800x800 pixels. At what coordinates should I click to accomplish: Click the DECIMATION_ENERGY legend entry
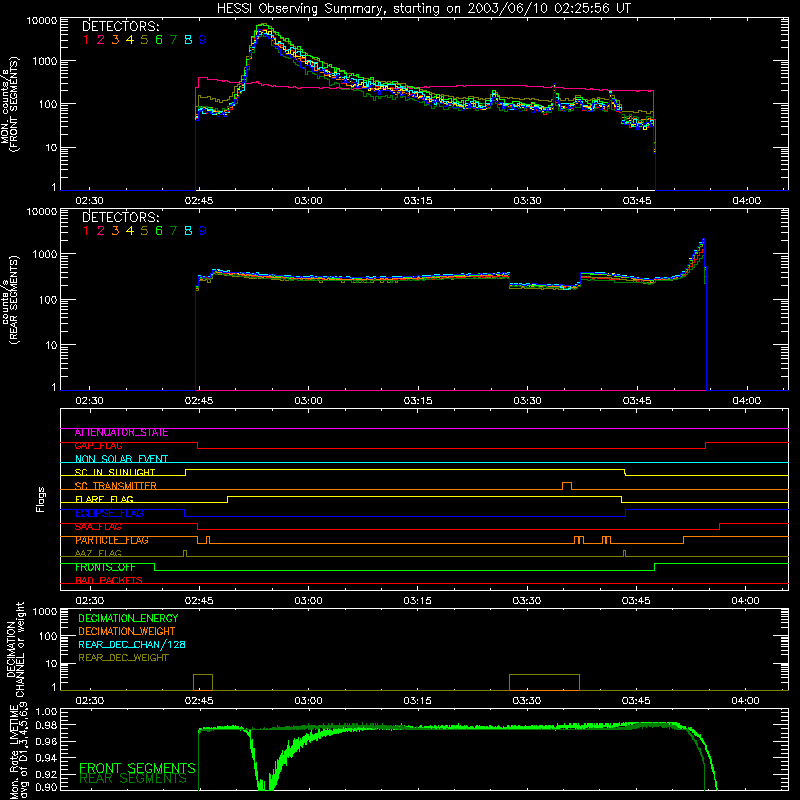(x=128, y=618)
